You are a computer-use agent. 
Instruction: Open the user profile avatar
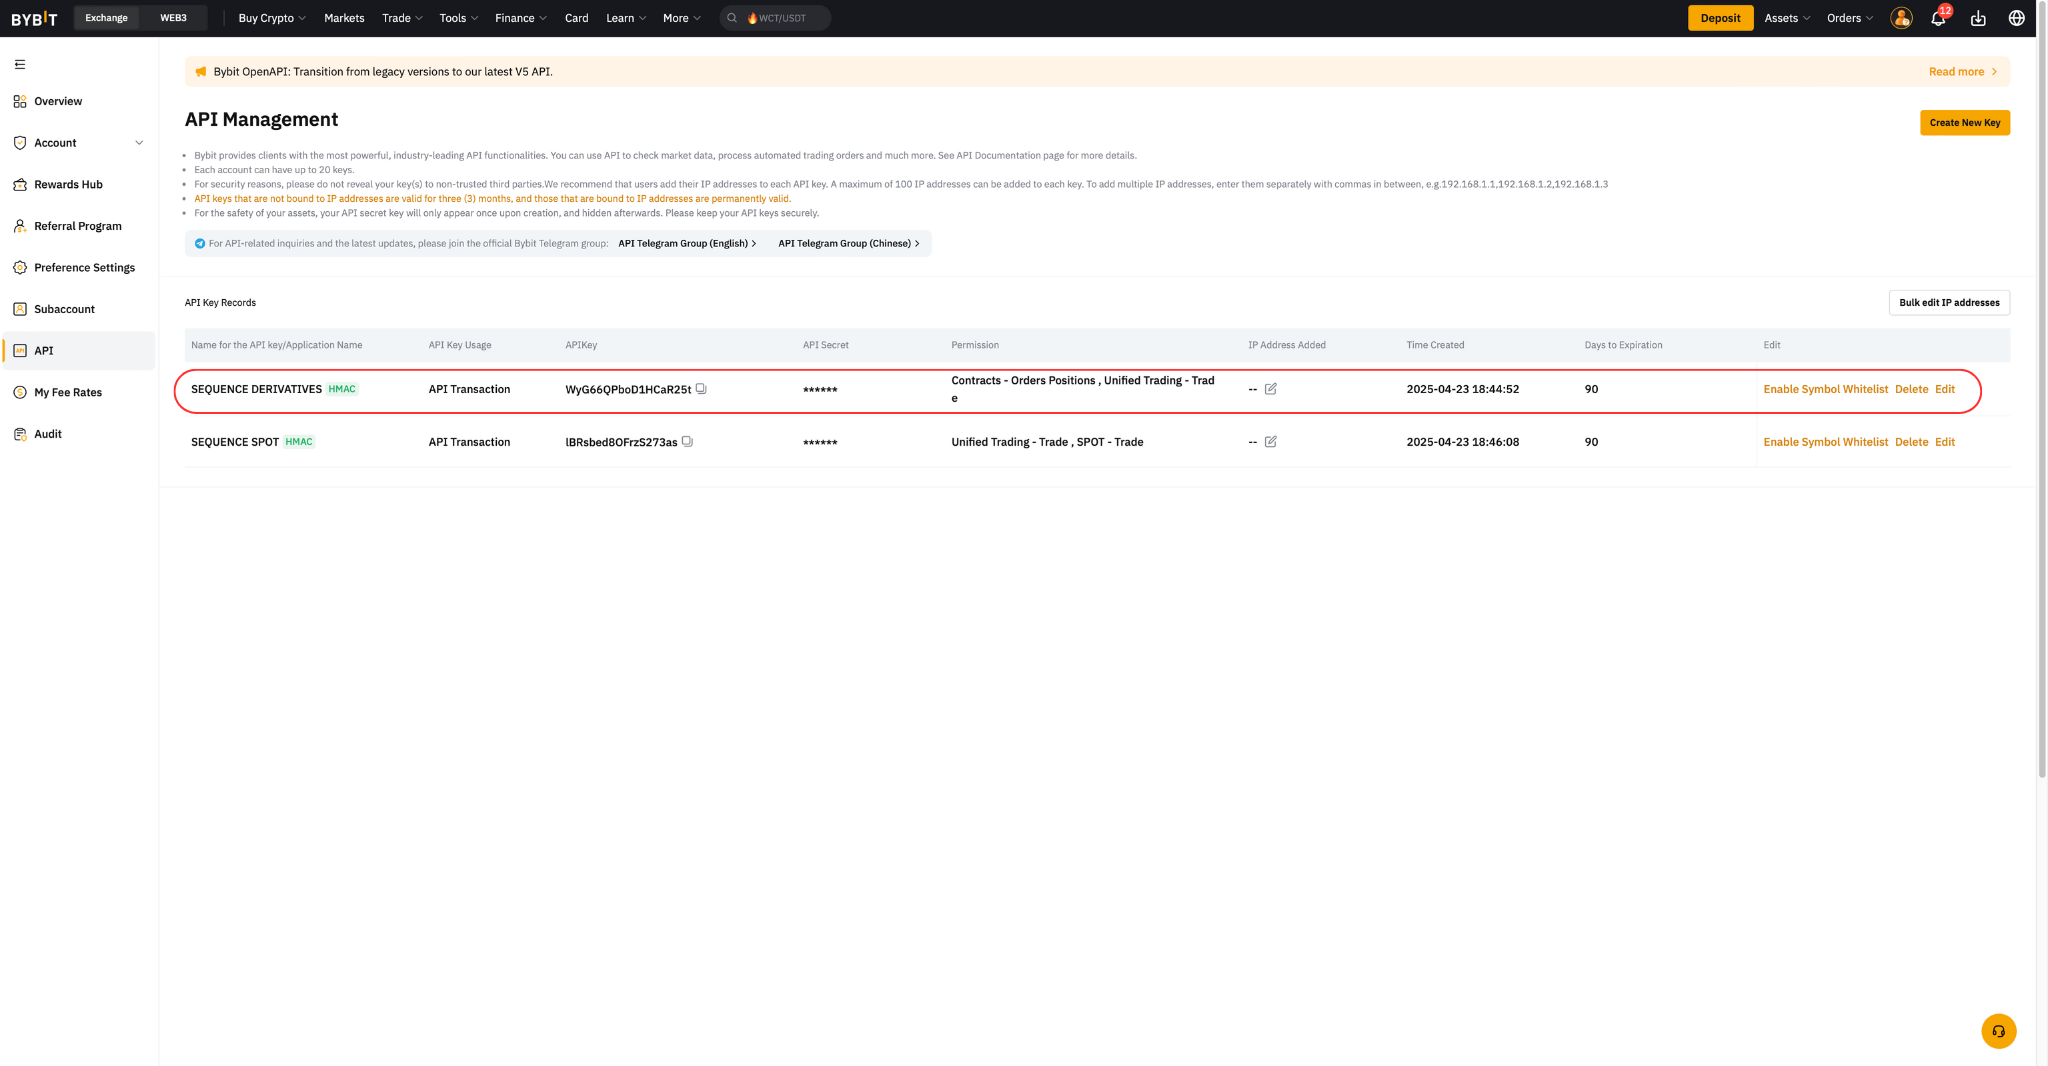pos(1901,18)
